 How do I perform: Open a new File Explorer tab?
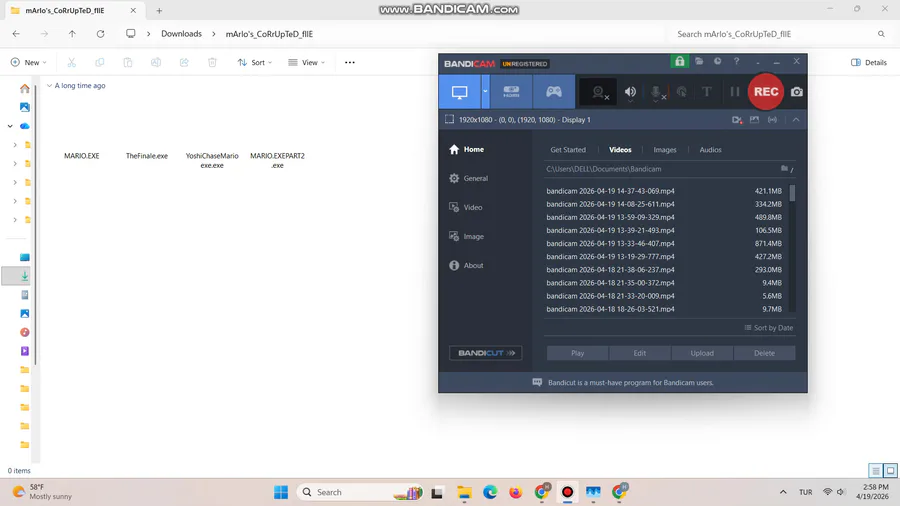tap(160, 10)
